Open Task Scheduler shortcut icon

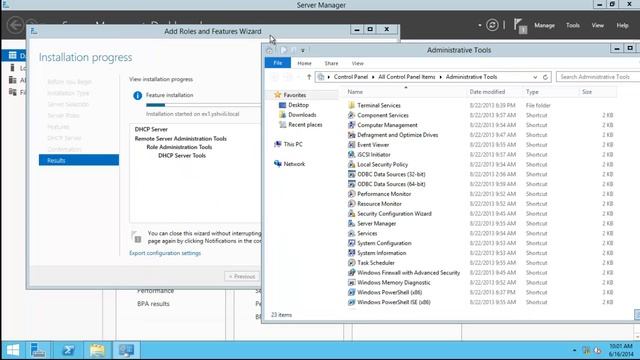coord(351,262)
